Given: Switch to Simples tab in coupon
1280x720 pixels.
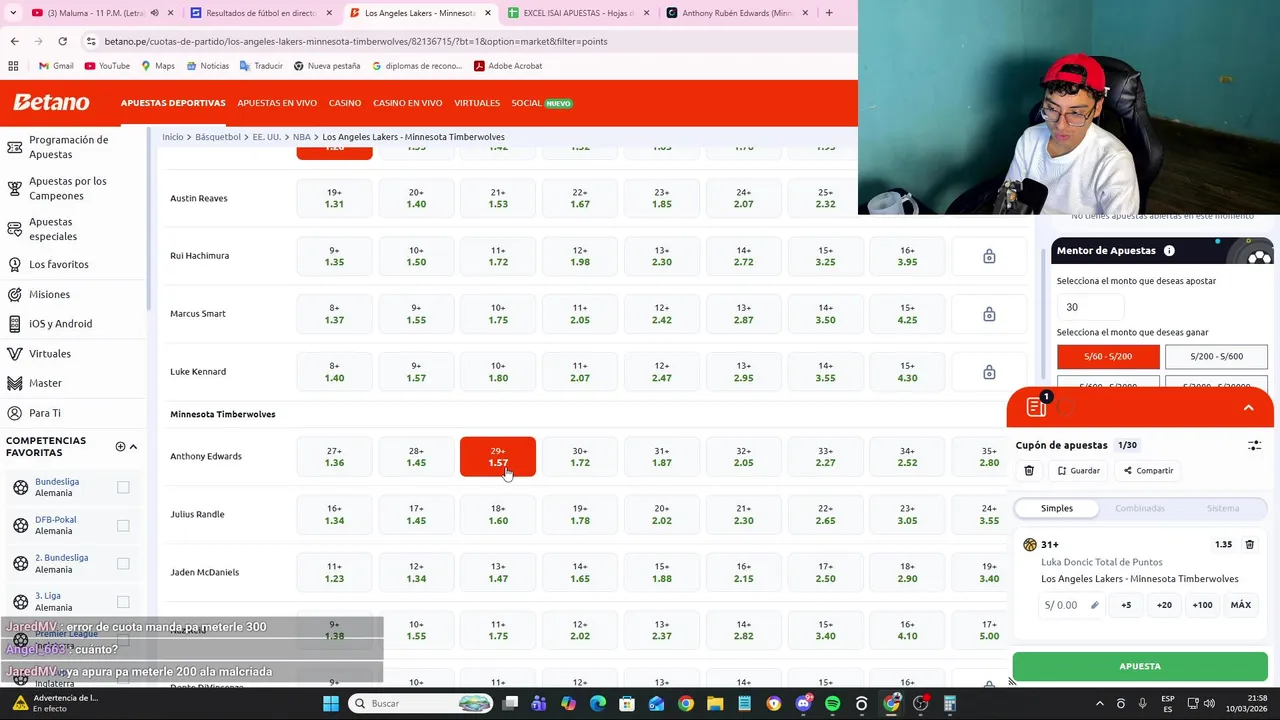Looking at the screenshot, I should coord(1056,508).
